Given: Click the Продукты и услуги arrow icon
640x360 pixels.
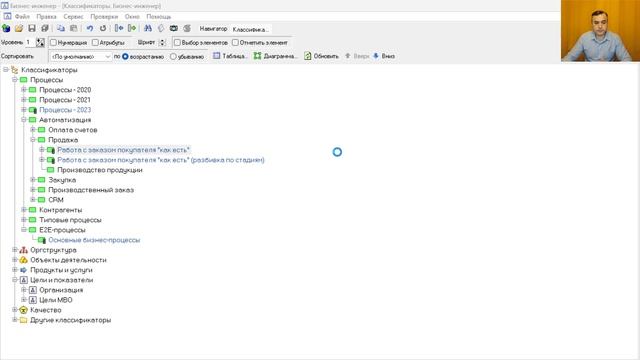Looking at the screenshot, I should [24, 270].
